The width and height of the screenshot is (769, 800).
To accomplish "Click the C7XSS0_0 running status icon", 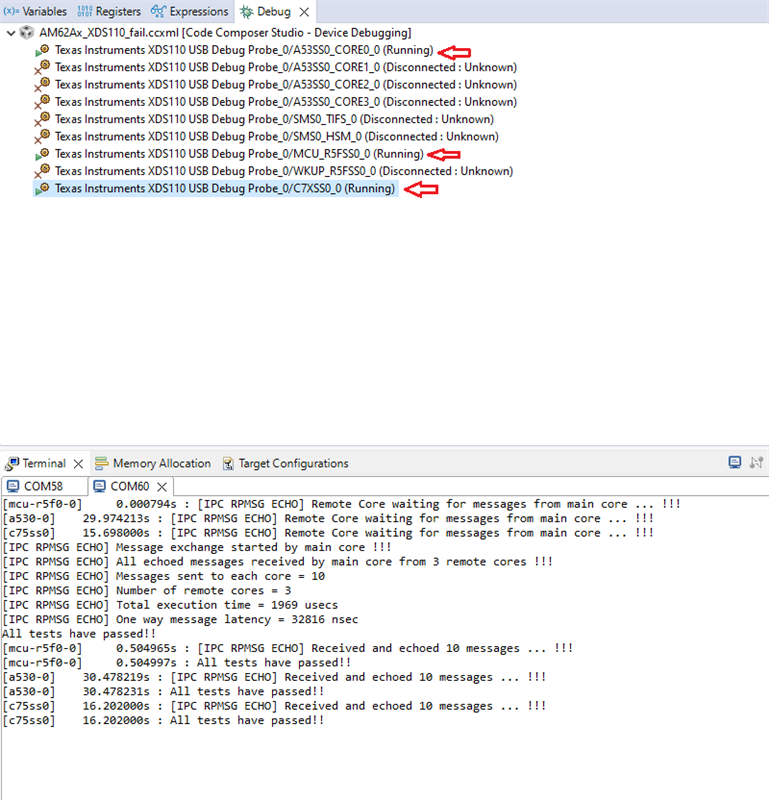I will (x=42, y=189).
